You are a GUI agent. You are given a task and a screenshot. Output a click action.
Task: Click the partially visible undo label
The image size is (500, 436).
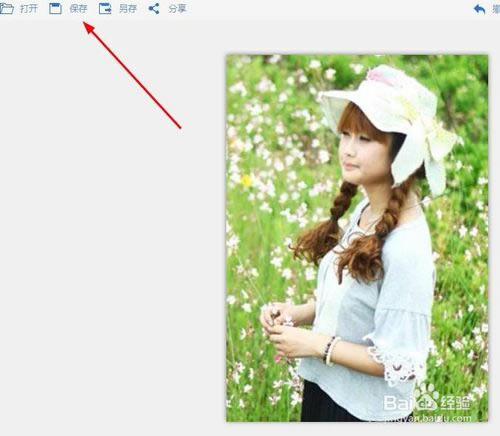496,9
